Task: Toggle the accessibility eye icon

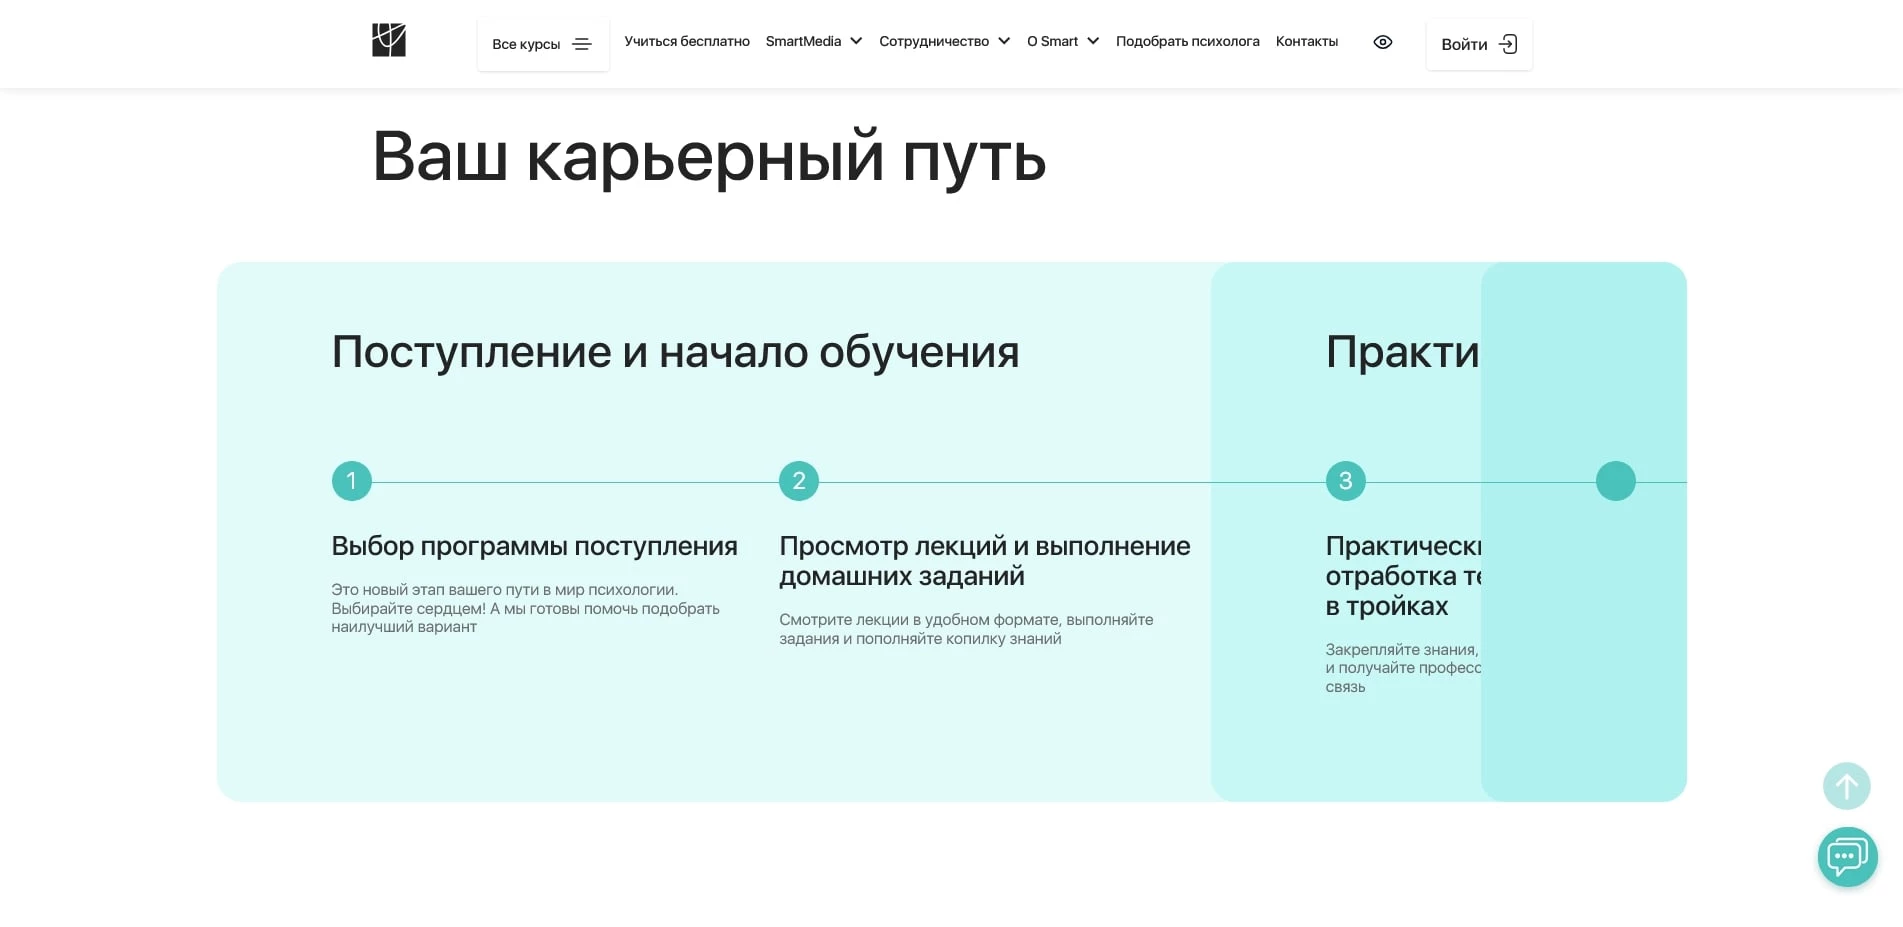Action: [1382, 42]
